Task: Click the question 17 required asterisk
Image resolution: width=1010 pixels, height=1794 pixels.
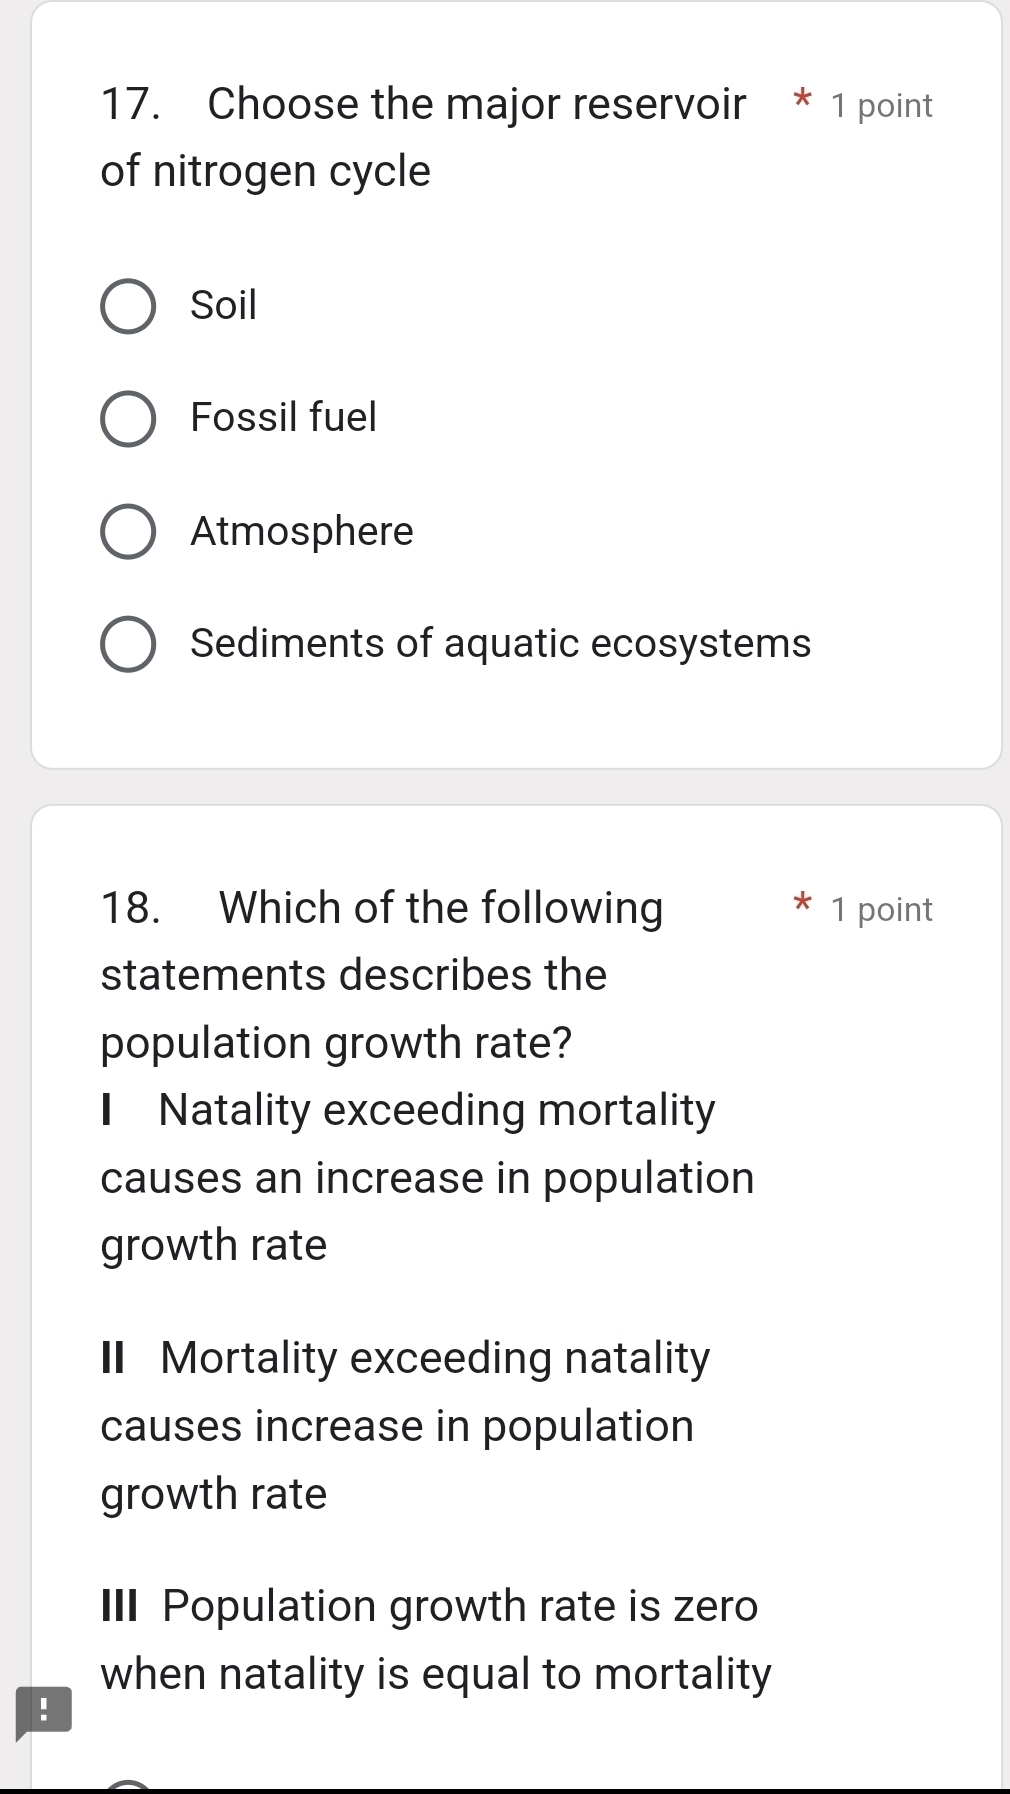Action: pos(801,101)
